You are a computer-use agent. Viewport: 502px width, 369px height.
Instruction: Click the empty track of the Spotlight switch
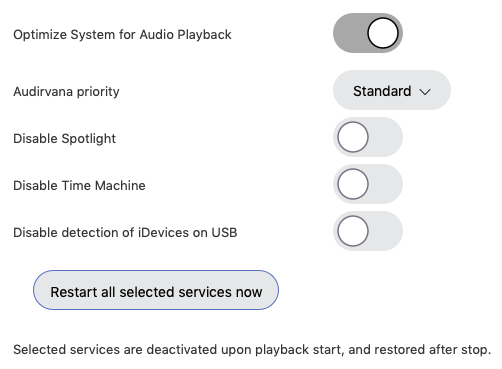click(x=386, y=137)
